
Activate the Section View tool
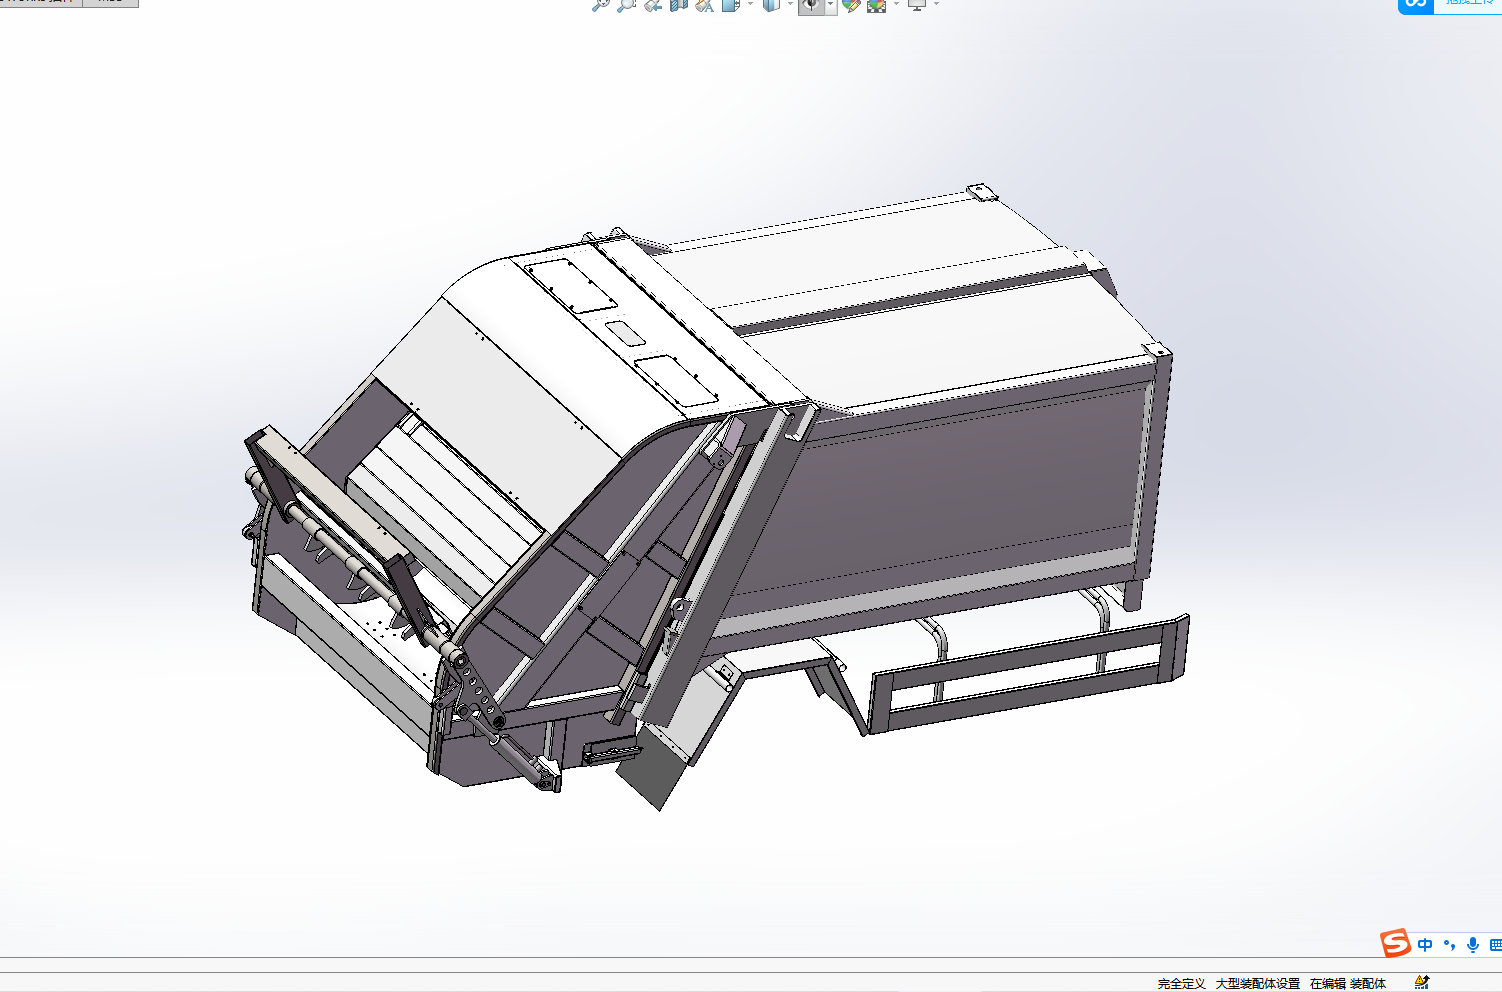[x=679, y=5]
